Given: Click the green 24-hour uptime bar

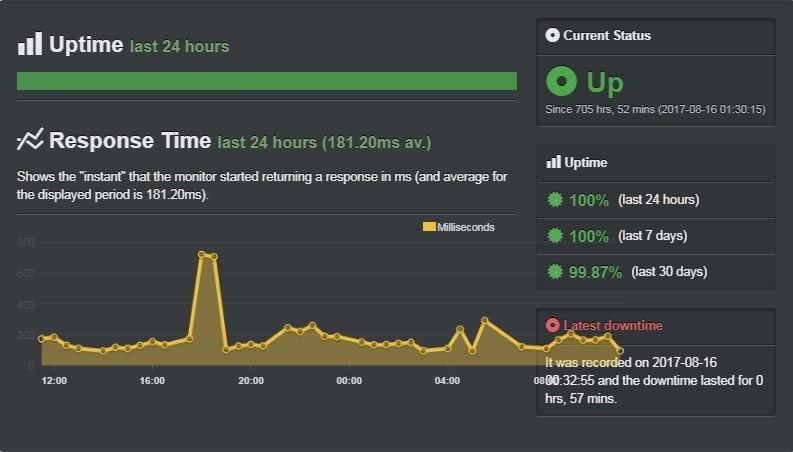Looking at the screenshot, I should tap(267, 81).
